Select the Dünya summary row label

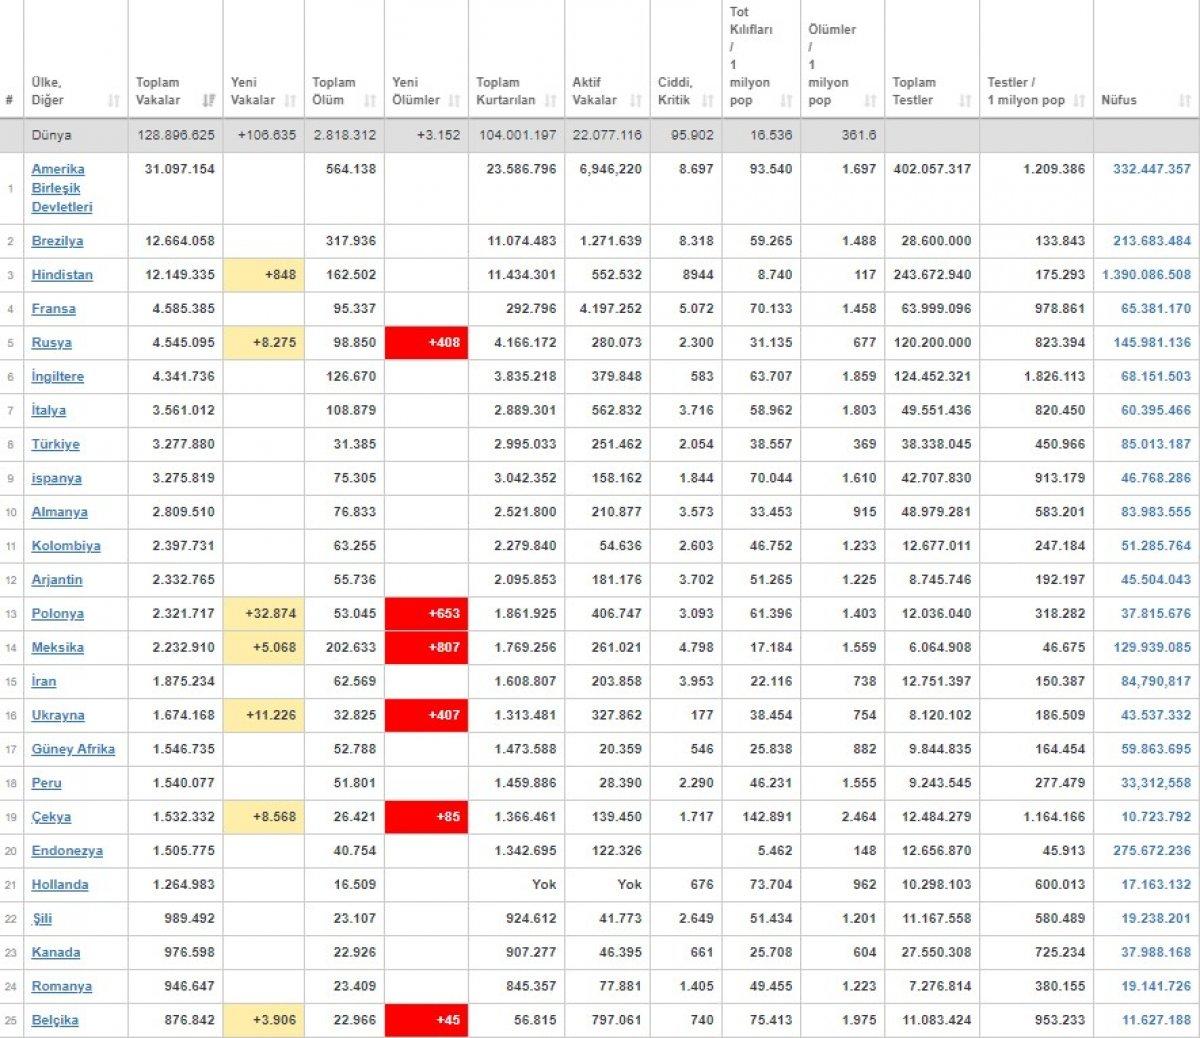(x=51, y=135)
